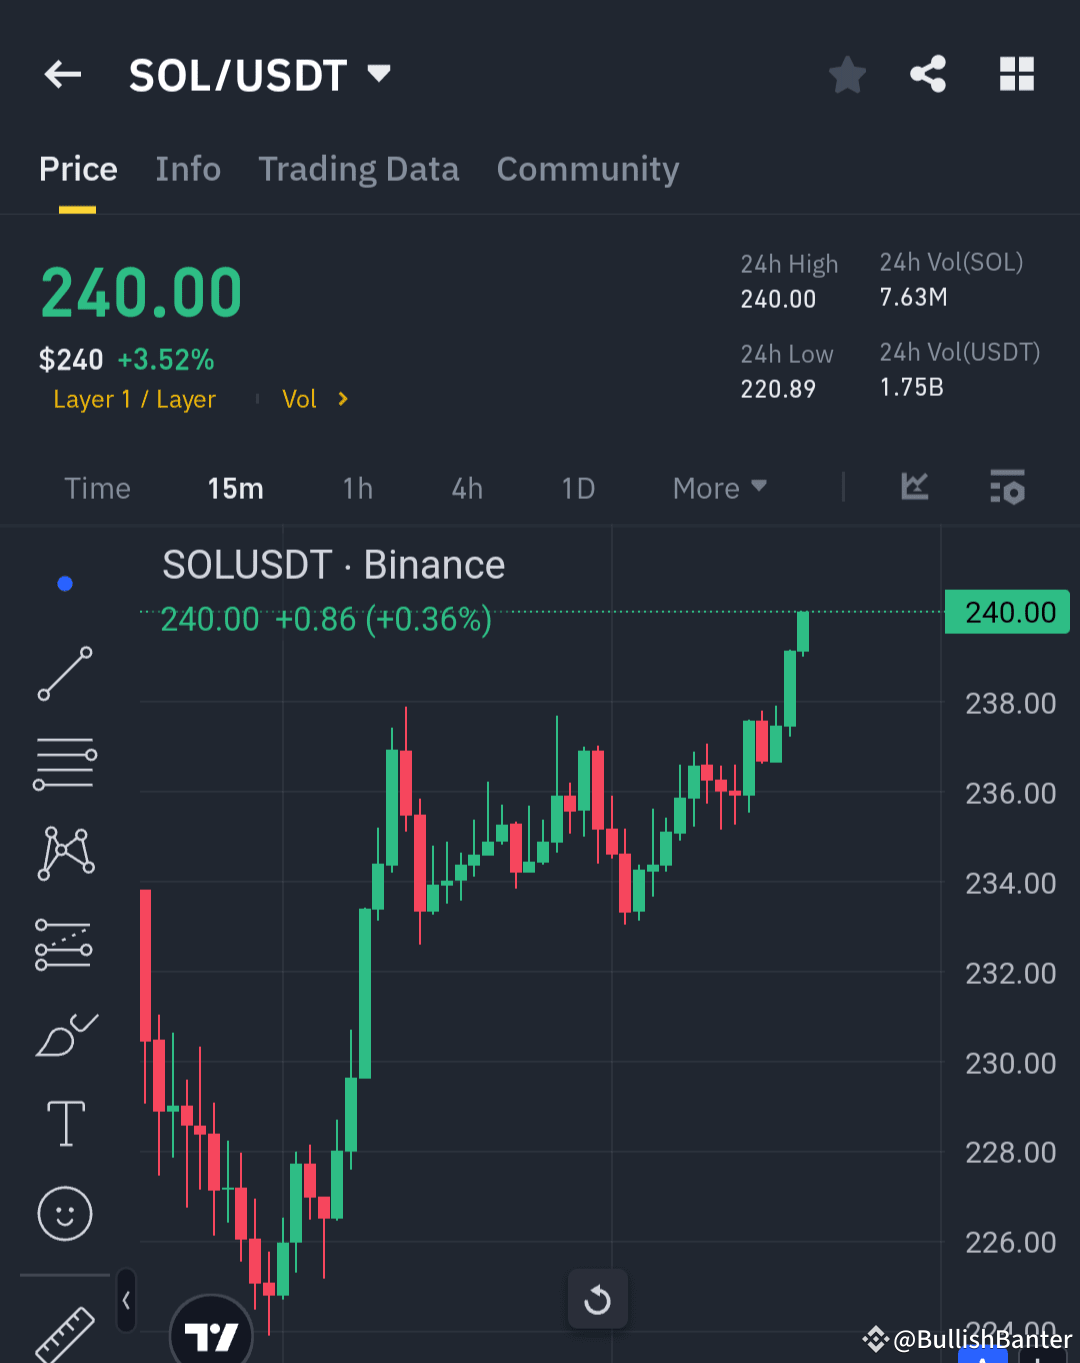1080x1363 pixels.
Task: Collapse the drawing toolbar with chevron handle
Action: [126, 1300]
